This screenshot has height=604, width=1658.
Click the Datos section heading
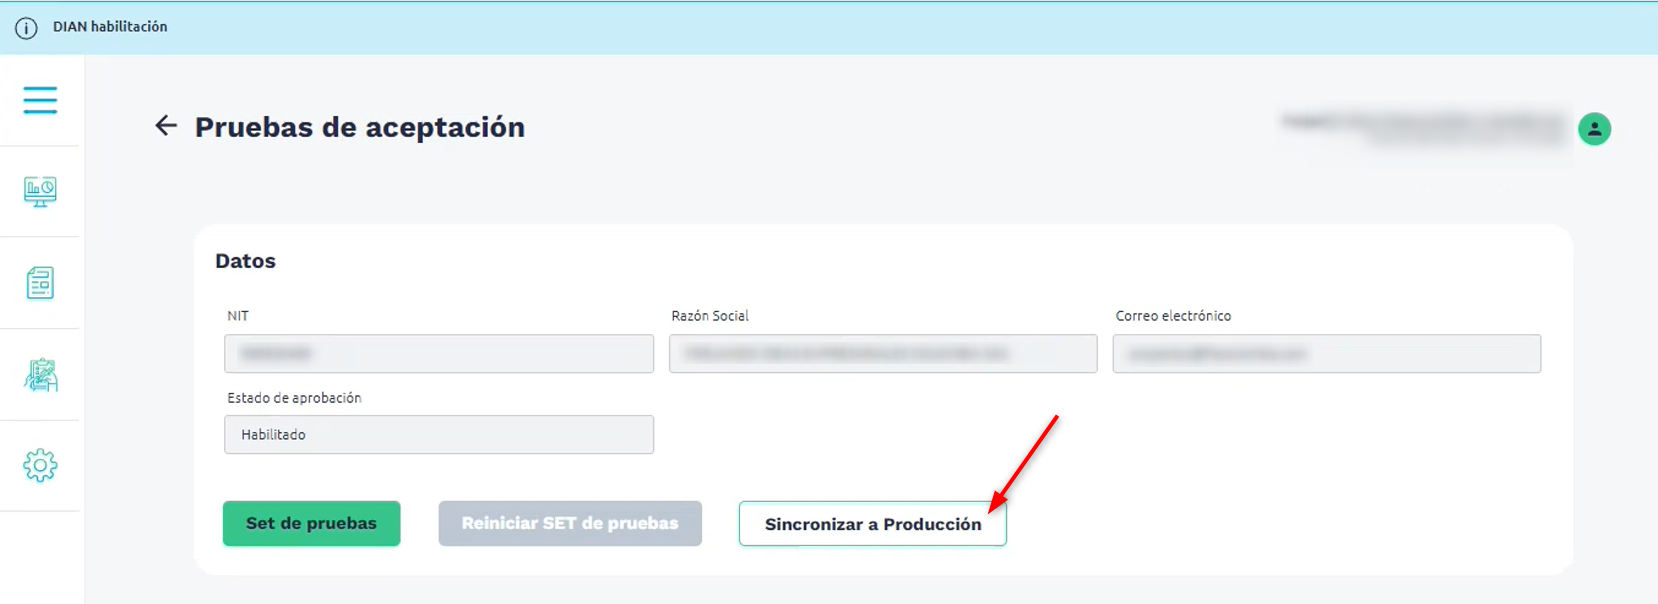(x=245, y=261)
